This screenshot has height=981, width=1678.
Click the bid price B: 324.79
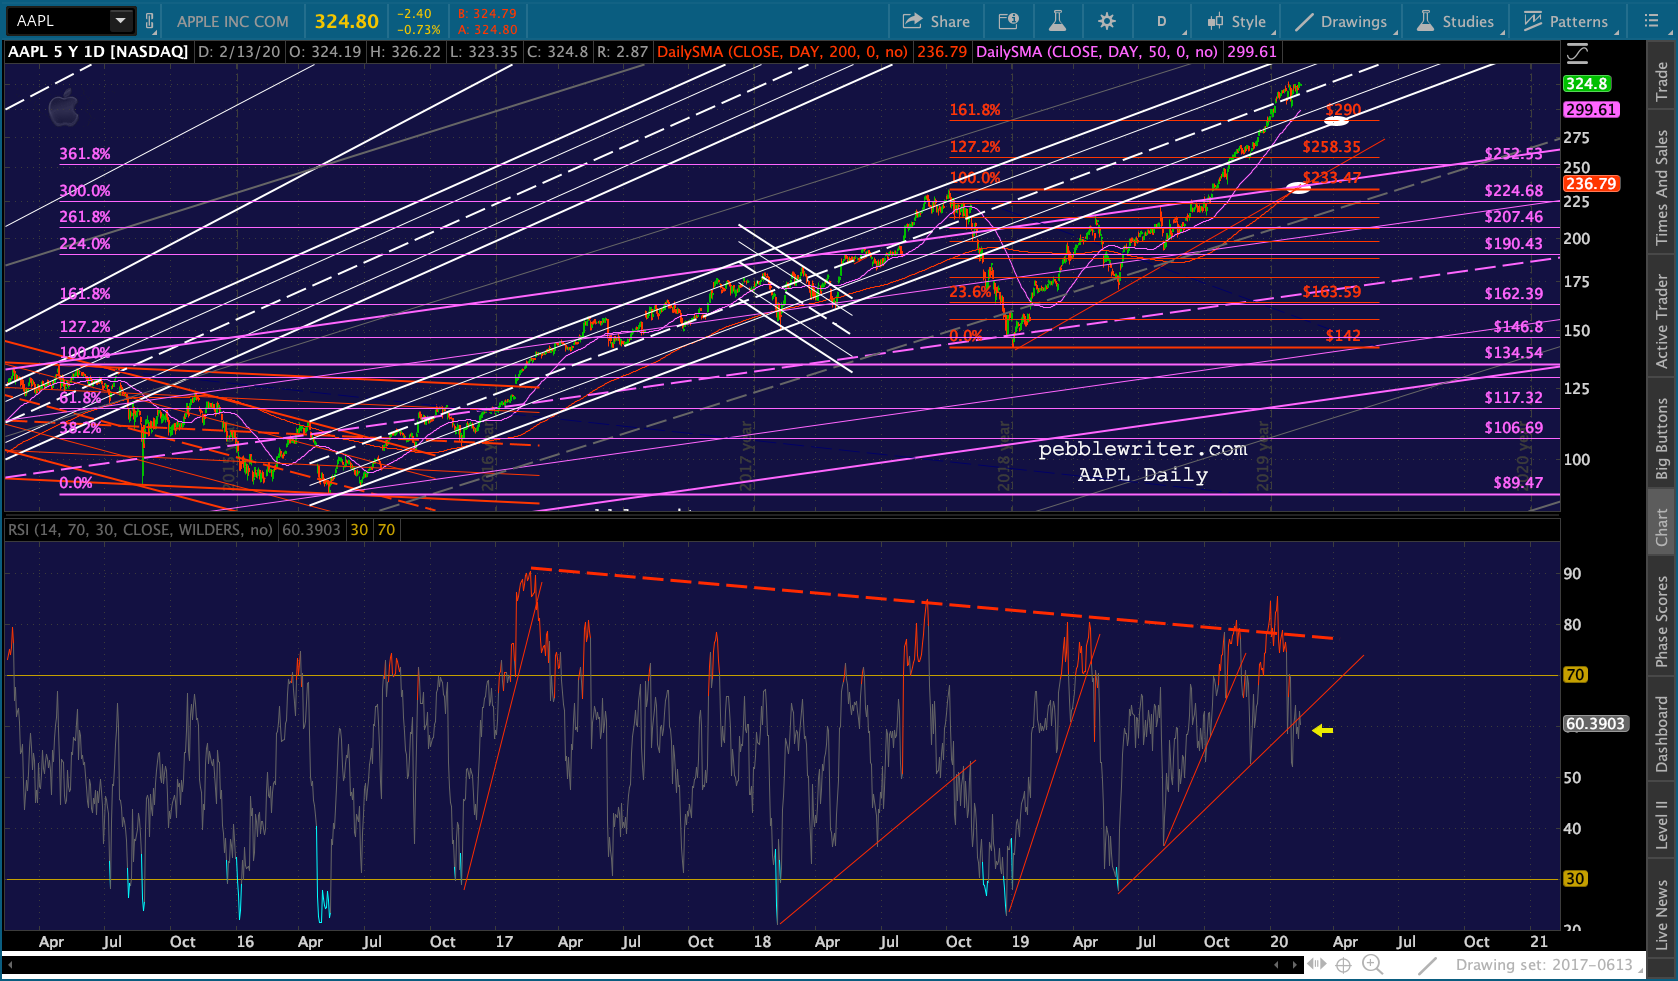[487, 14]
